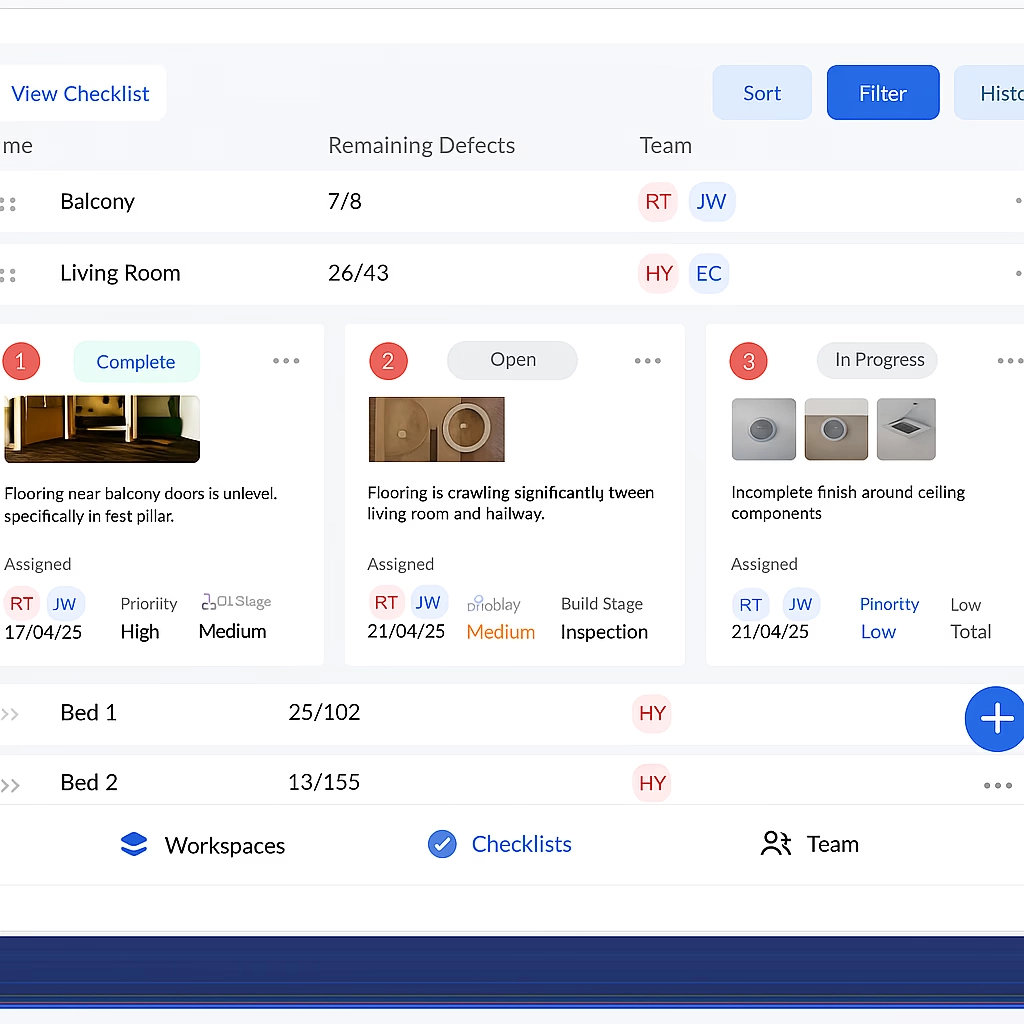Open the Team tab in bottom navigation
The width and height of the screenshot is (1024, 1024).
click(x=809, y=844)
